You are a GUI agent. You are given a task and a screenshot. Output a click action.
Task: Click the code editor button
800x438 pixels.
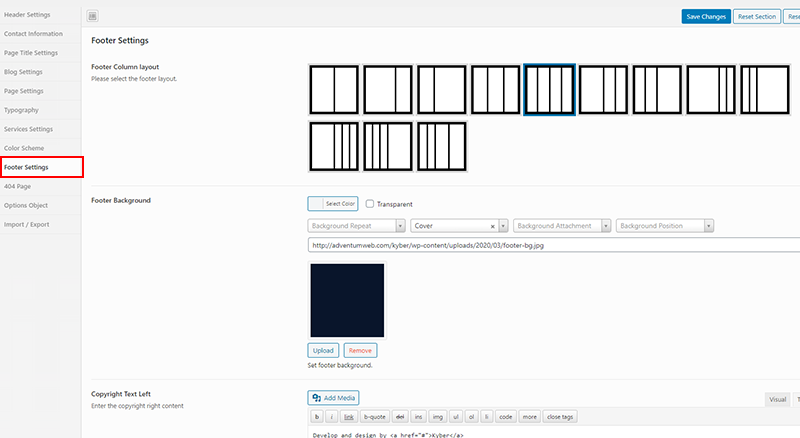coord(506,417)
